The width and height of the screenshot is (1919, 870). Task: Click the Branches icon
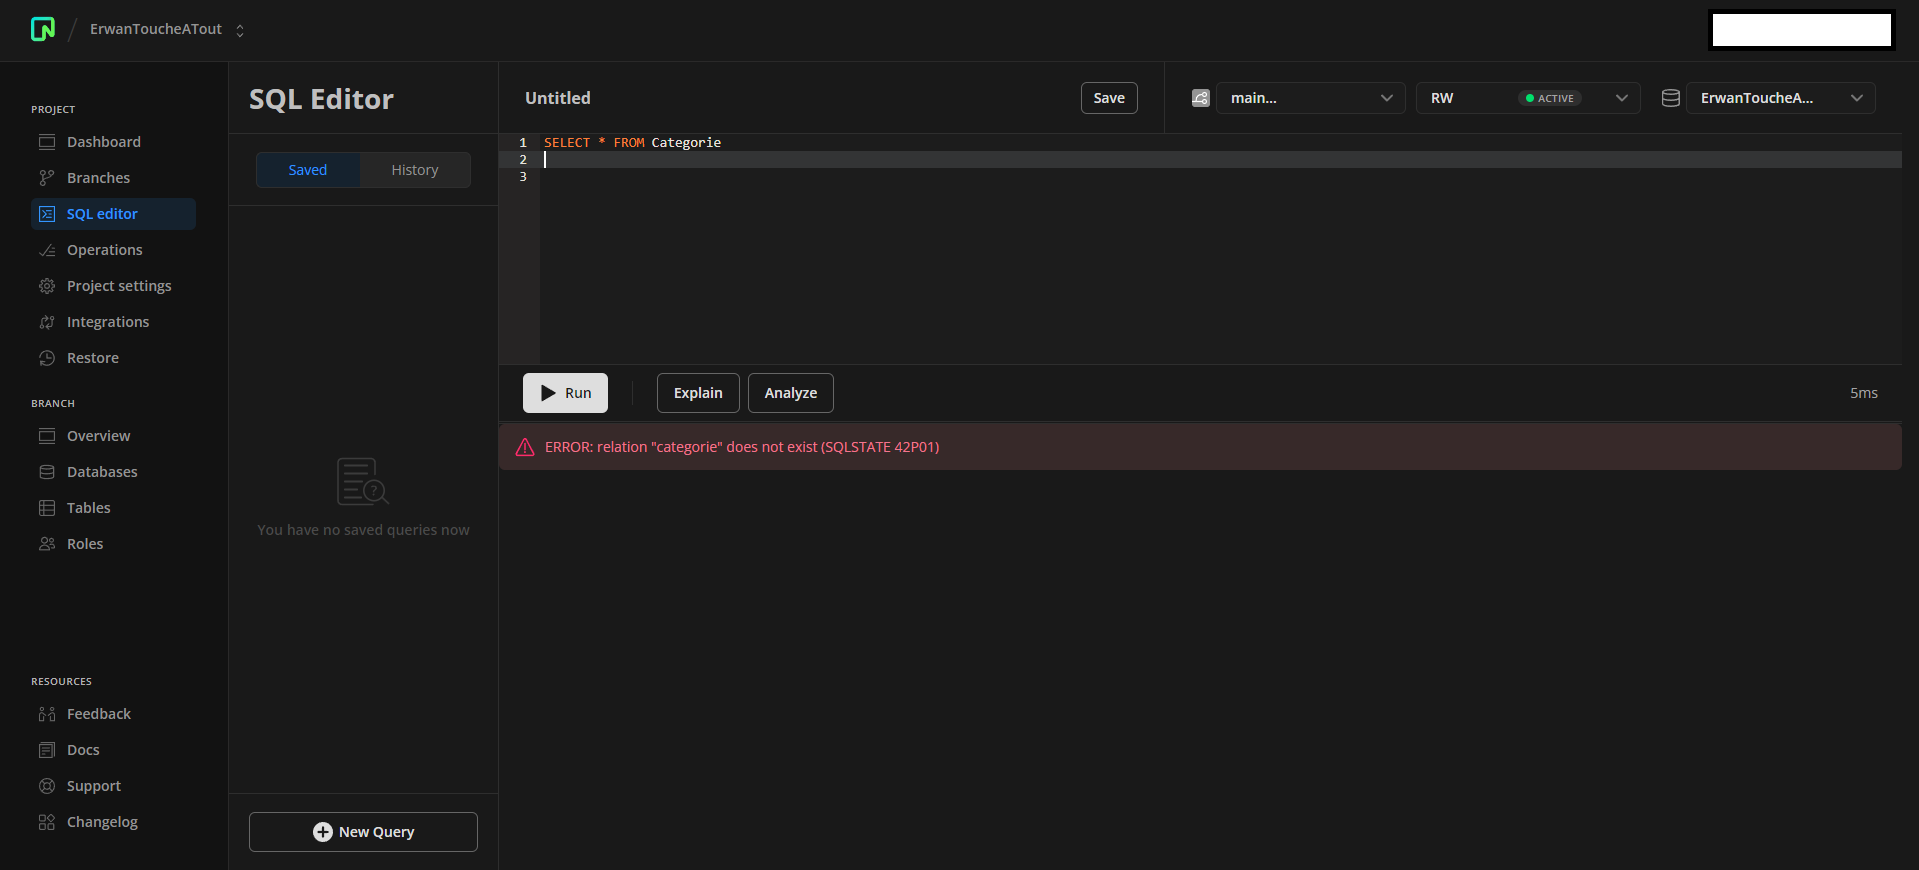[47, 178]
